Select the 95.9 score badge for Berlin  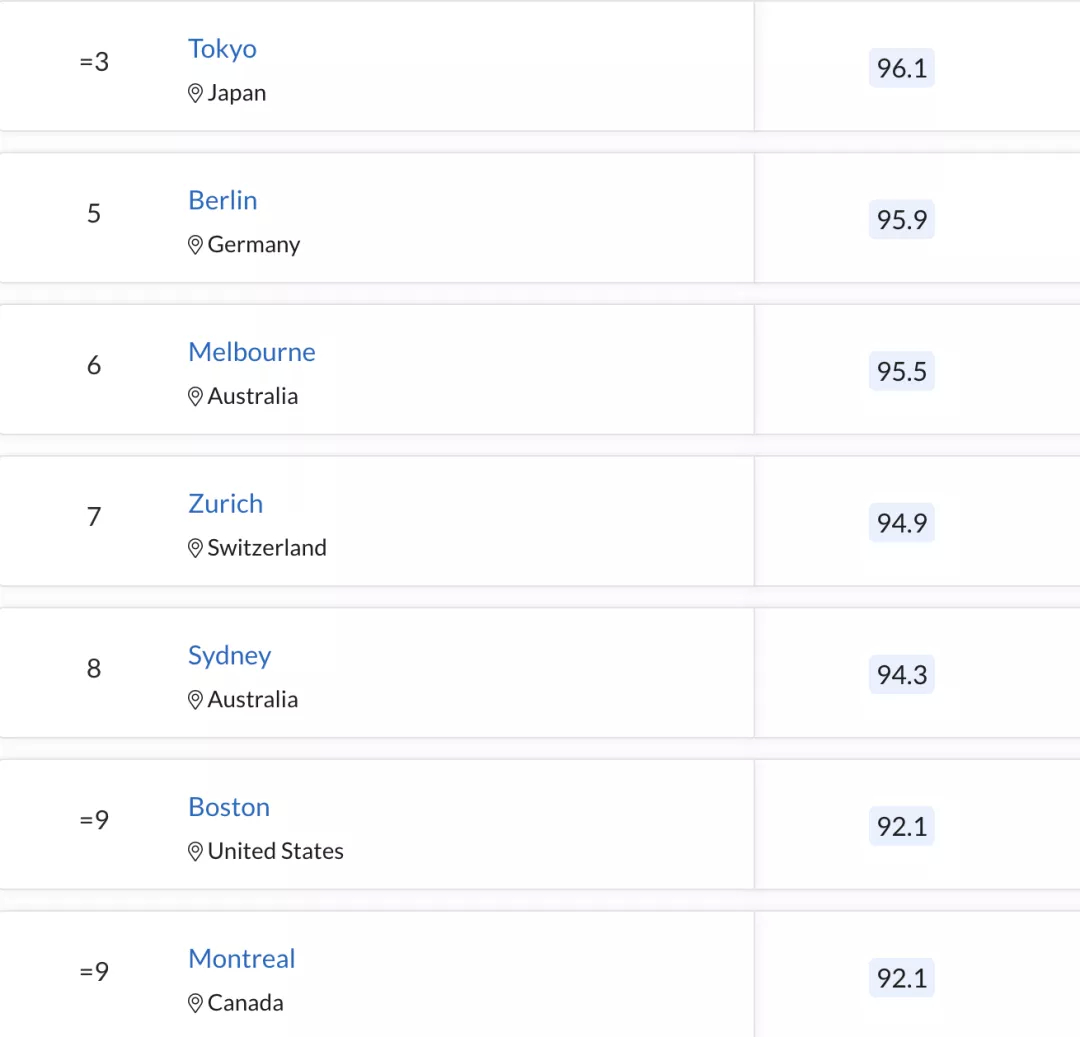(x=902, y=220)
